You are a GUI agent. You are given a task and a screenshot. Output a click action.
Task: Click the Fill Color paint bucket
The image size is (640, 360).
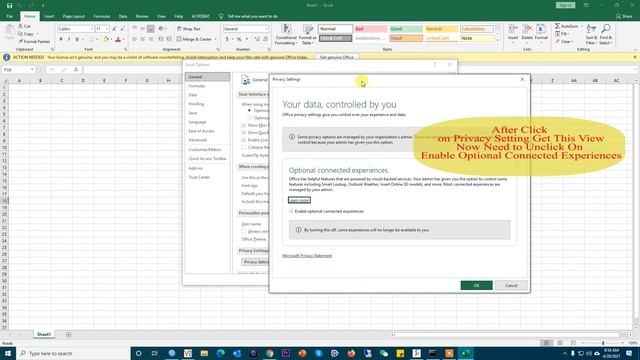106,39
